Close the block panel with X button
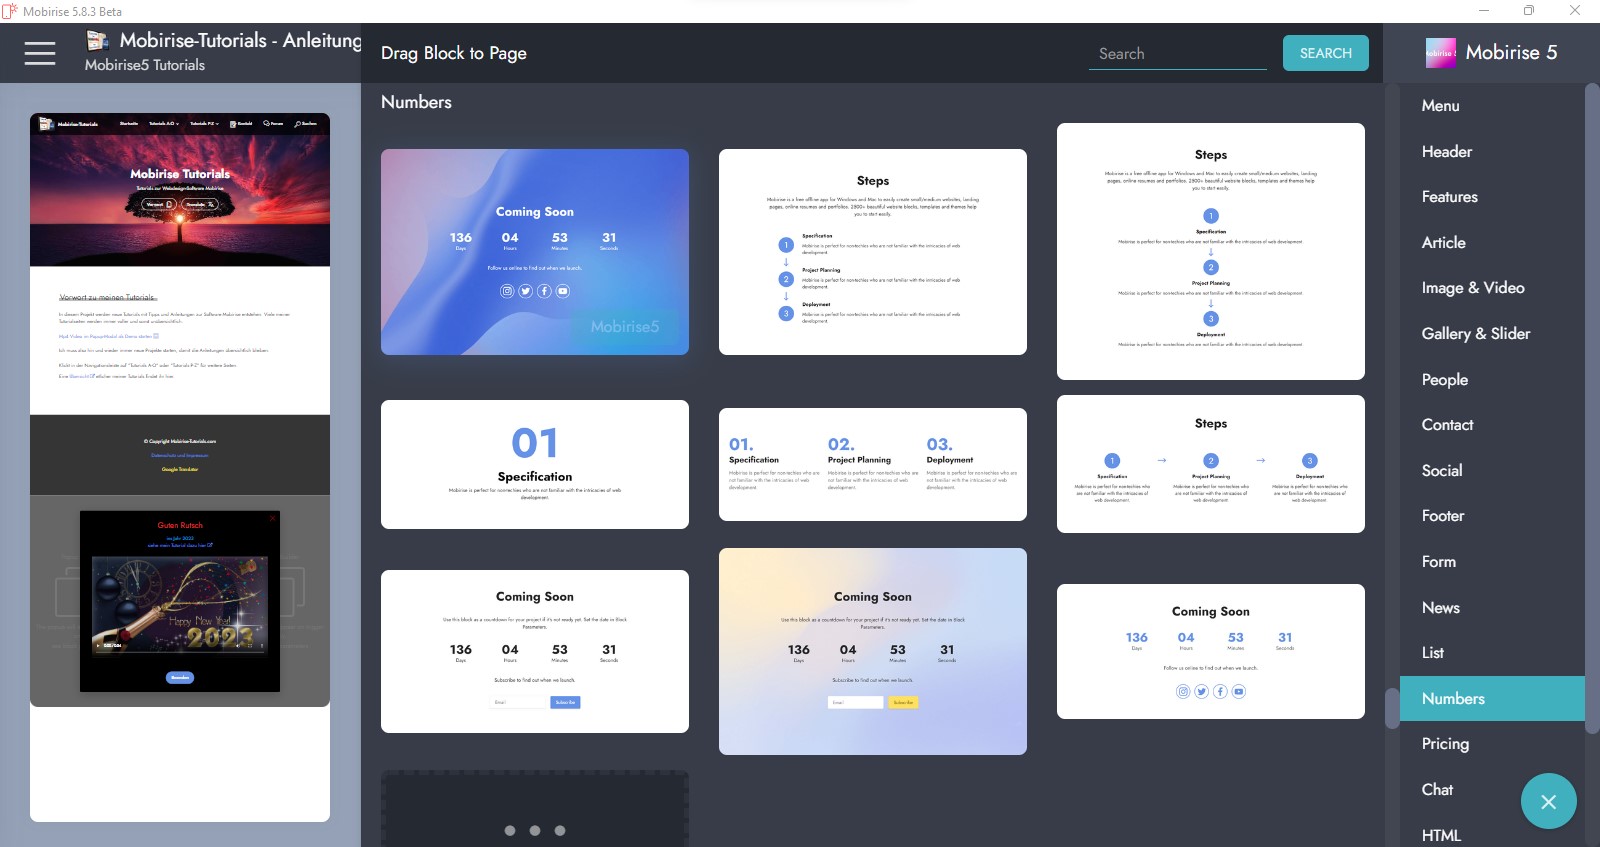Image resolution: width=1600 pixels, height=847 pixels. [1548, 801]
